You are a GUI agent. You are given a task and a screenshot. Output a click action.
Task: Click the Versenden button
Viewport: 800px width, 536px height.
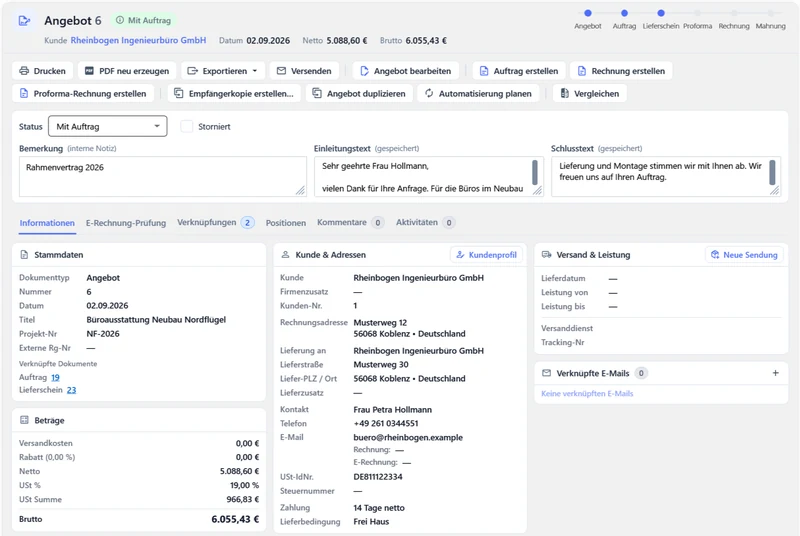304,71
